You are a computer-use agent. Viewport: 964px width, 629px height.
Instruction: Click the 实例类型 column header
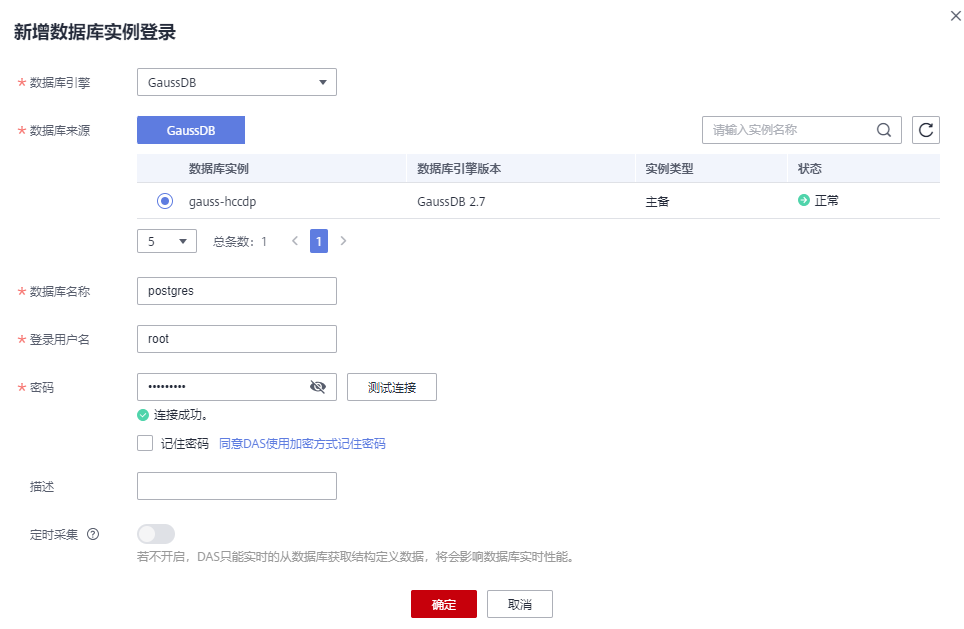[x=669, y=168]
